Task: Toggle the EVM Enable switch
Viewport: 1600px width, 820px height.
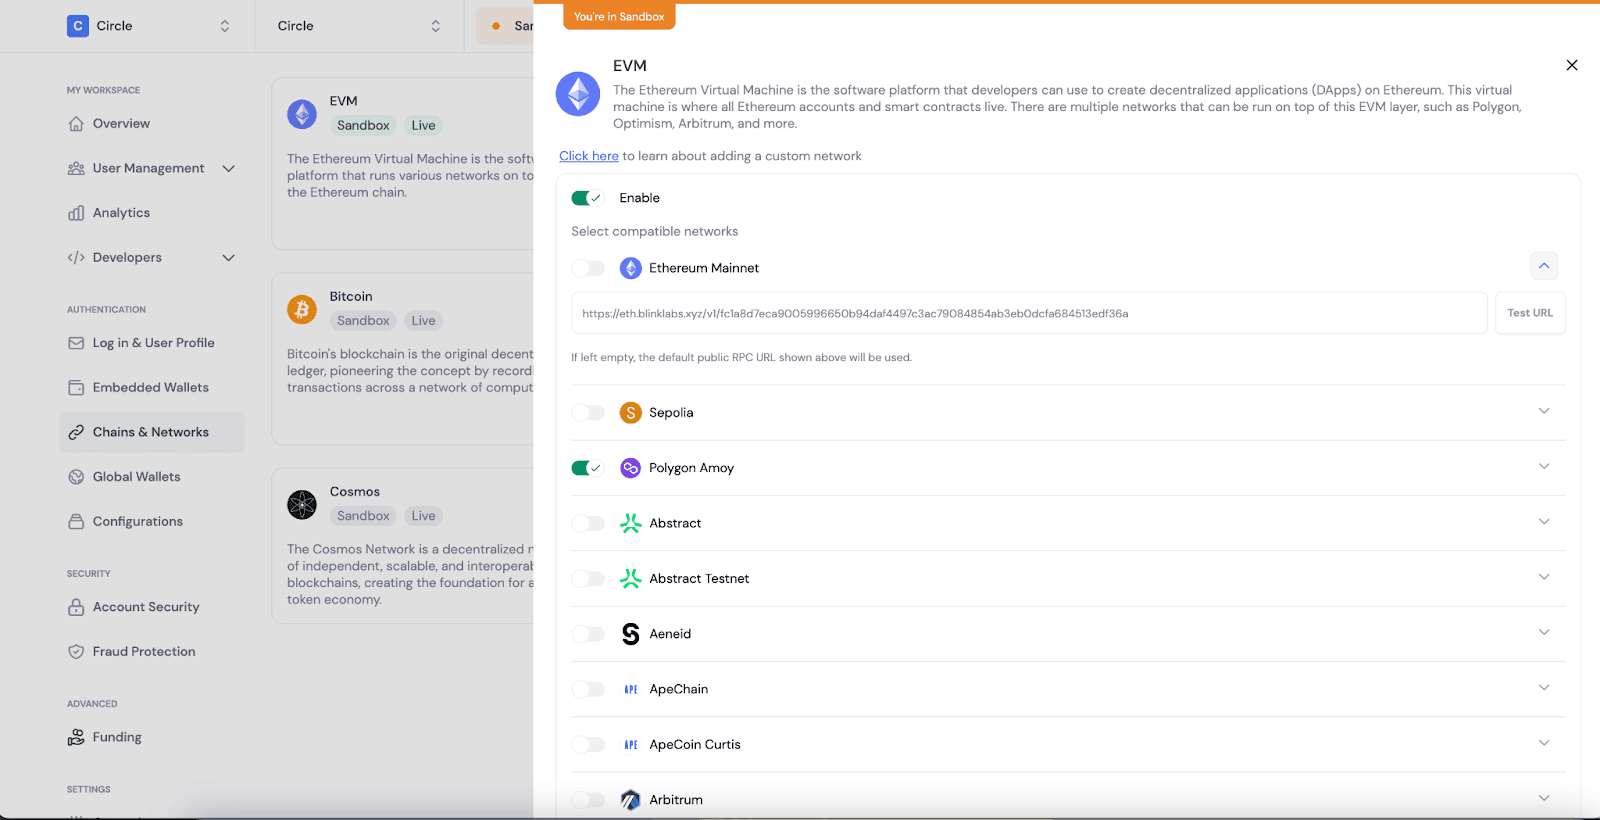Action: click(587, 198)
